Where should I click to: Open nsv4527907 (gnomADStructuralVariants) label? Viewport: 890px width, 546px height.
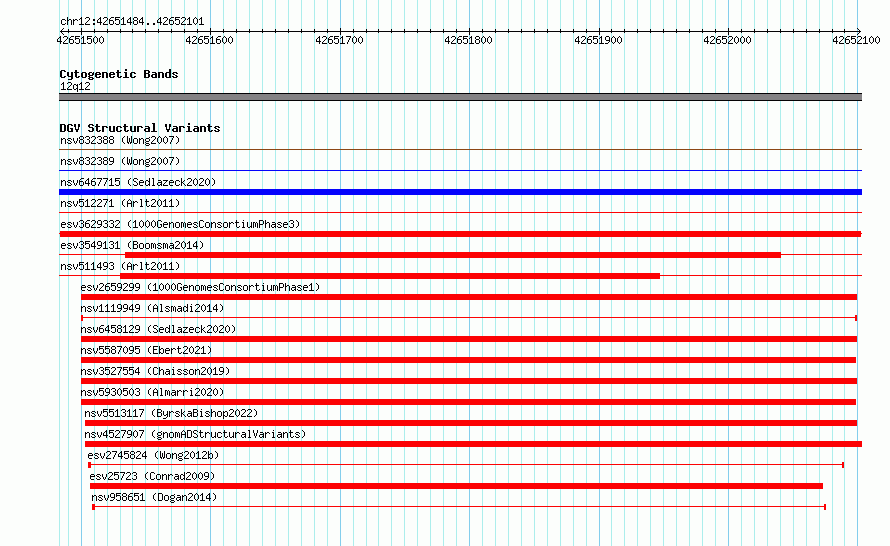(195, 434)
